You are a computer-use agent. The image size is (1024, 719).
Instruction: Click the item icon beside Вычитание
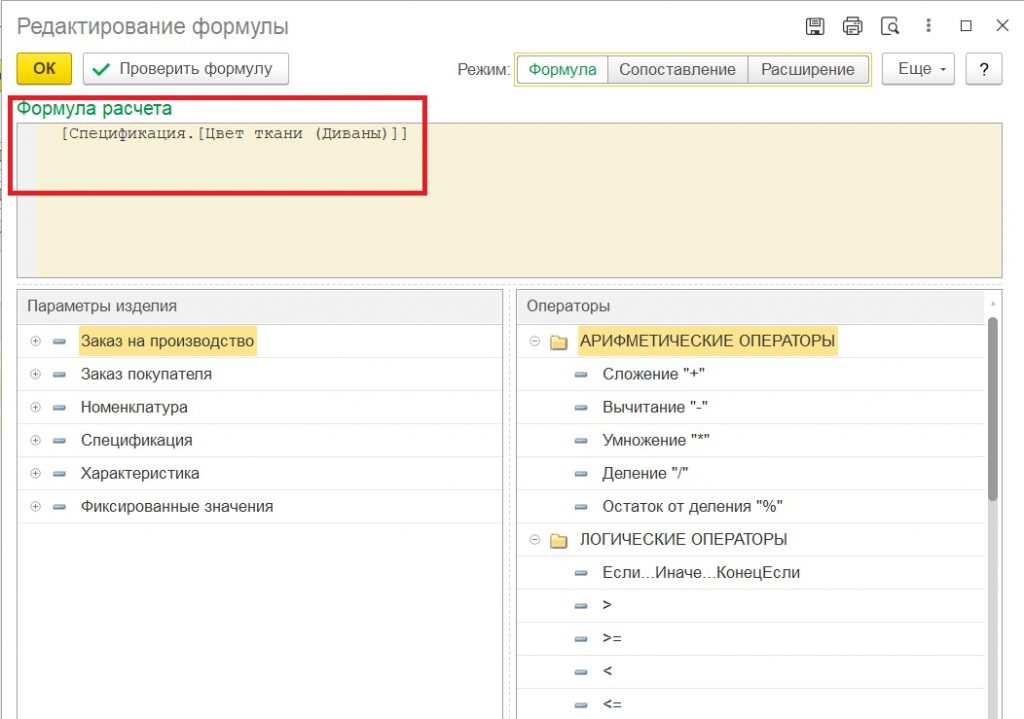(581, 408)
